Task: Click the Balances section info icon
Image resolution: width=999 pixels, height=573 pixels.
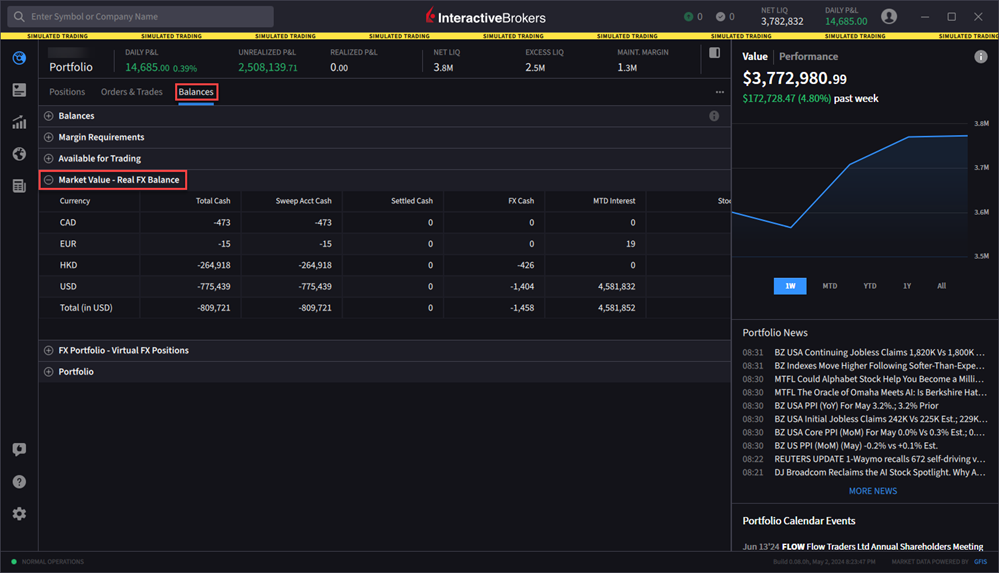Action: pos(714,116)
